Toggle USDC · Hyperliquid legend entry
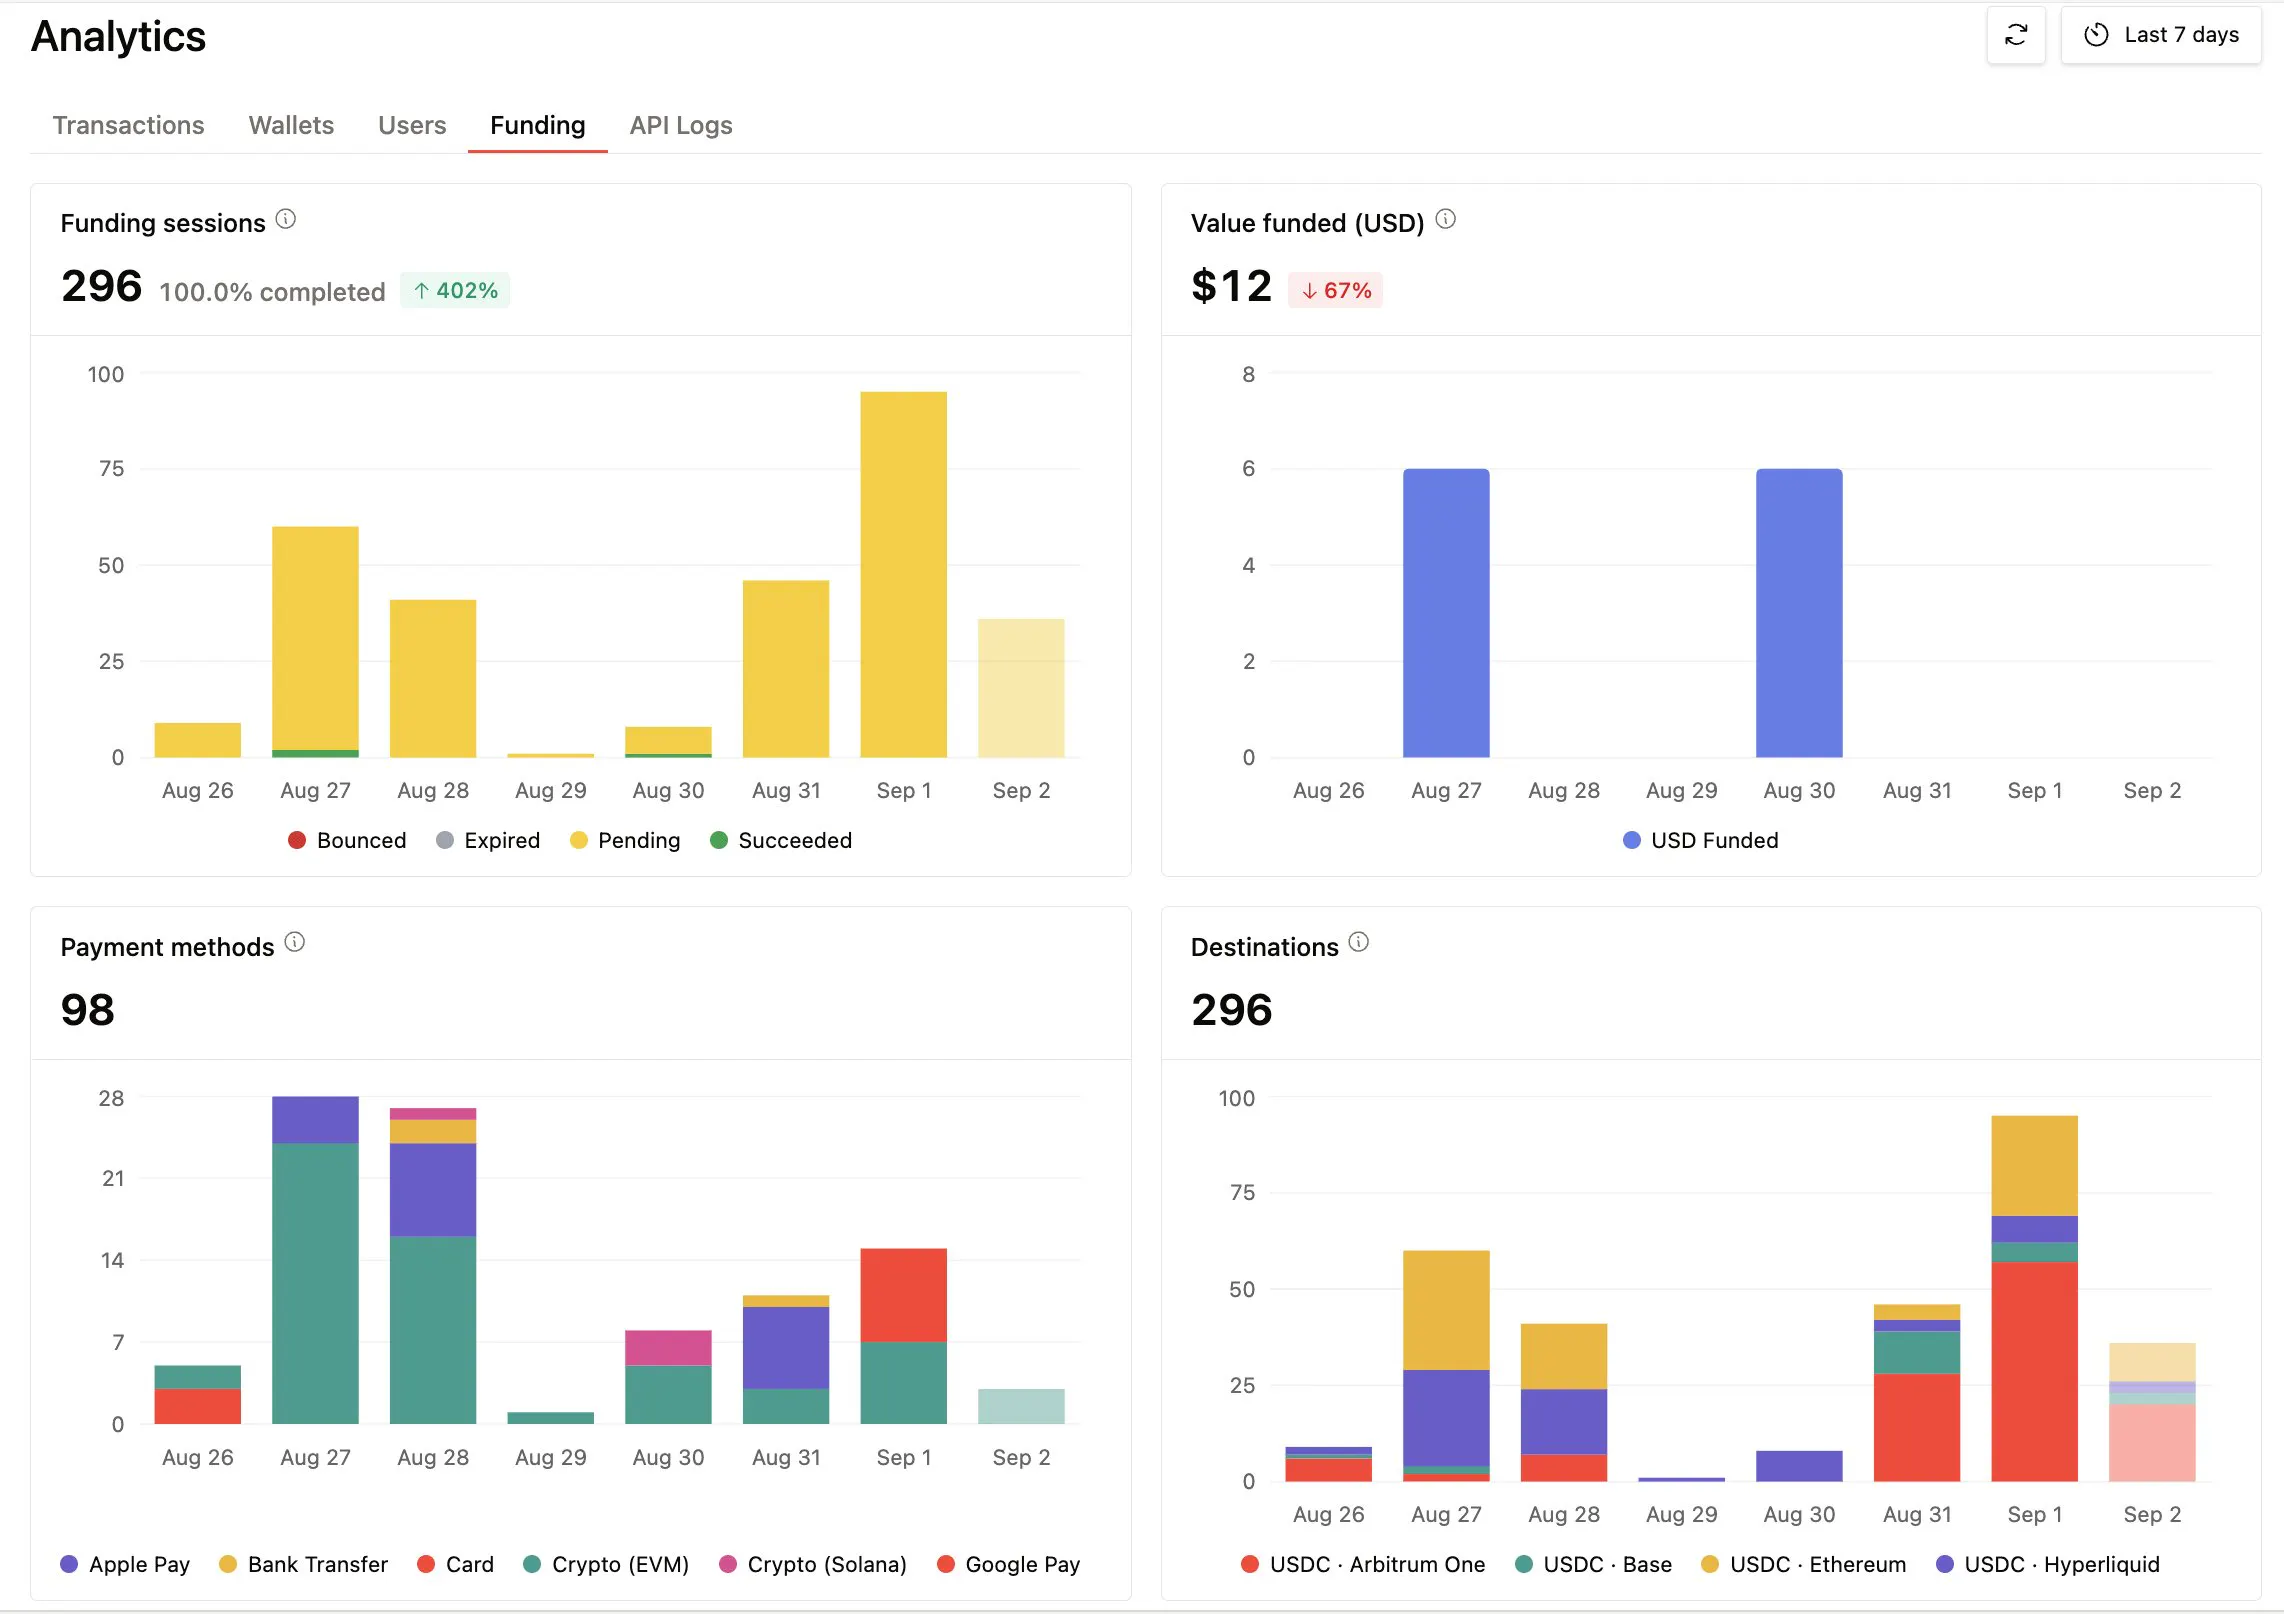2284x1614 pixels. point(2048,1564)
